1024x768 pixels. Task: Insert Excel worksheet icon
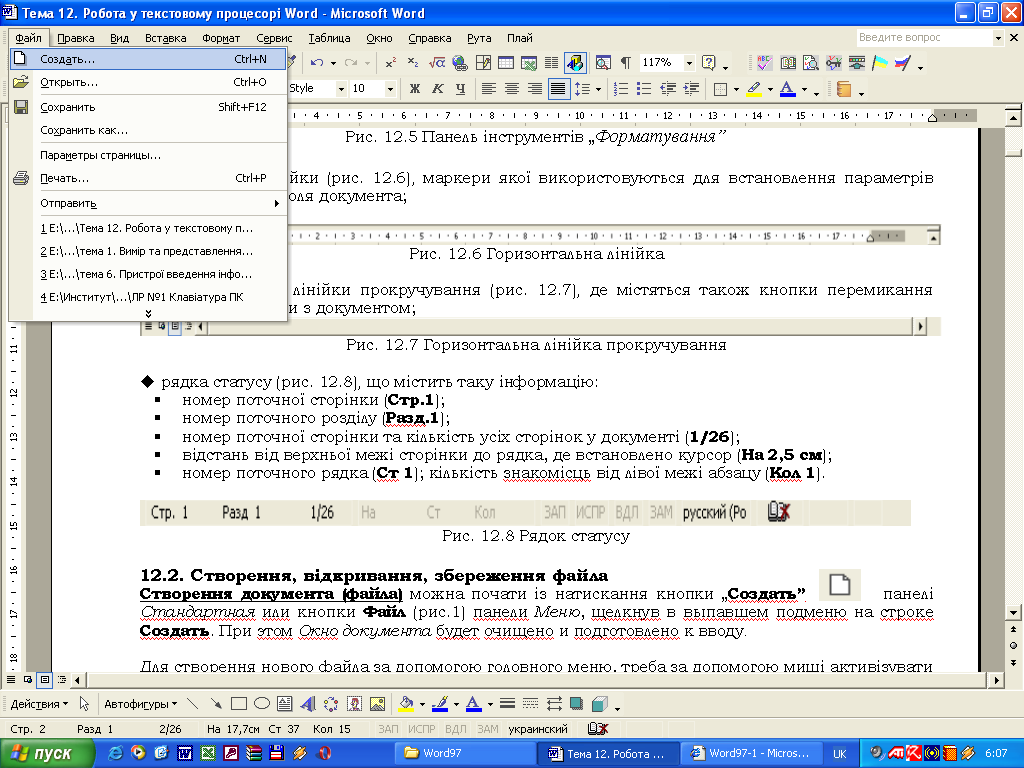tap(529, 63)
